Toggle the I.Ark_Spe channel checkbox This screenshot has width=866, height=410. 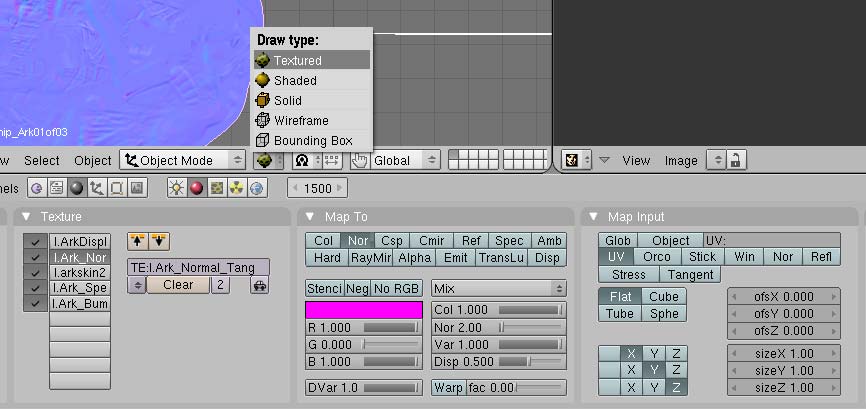(36, 288)
